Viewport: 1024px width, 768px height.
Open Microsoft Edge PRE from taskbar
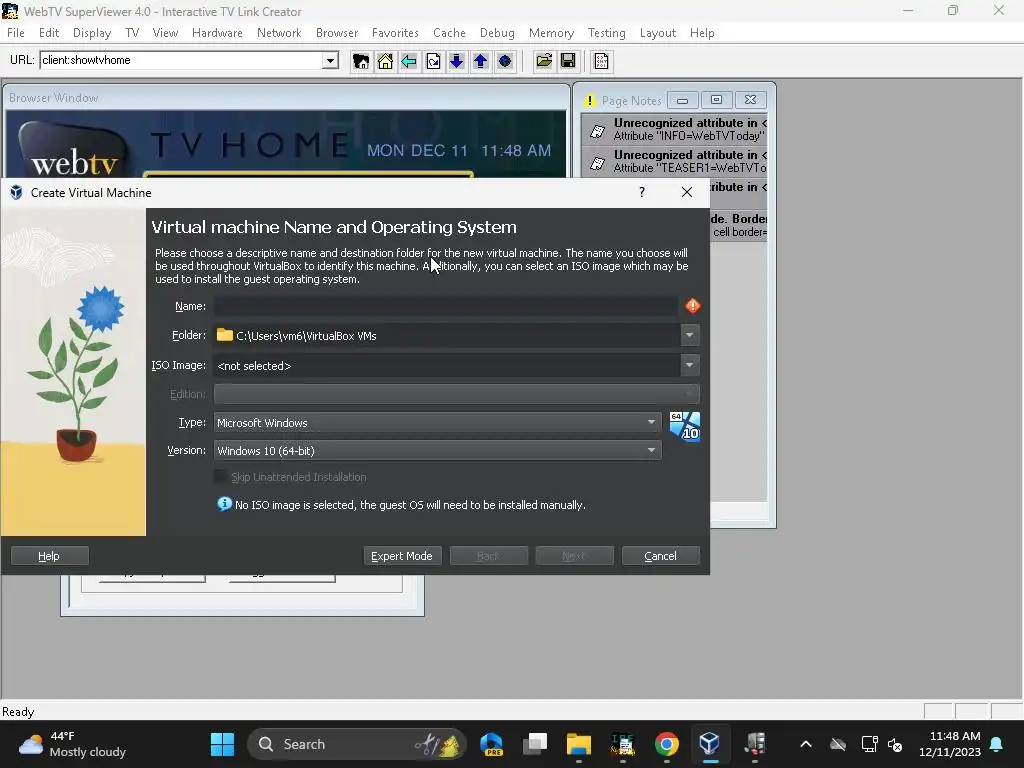[491, 744]
